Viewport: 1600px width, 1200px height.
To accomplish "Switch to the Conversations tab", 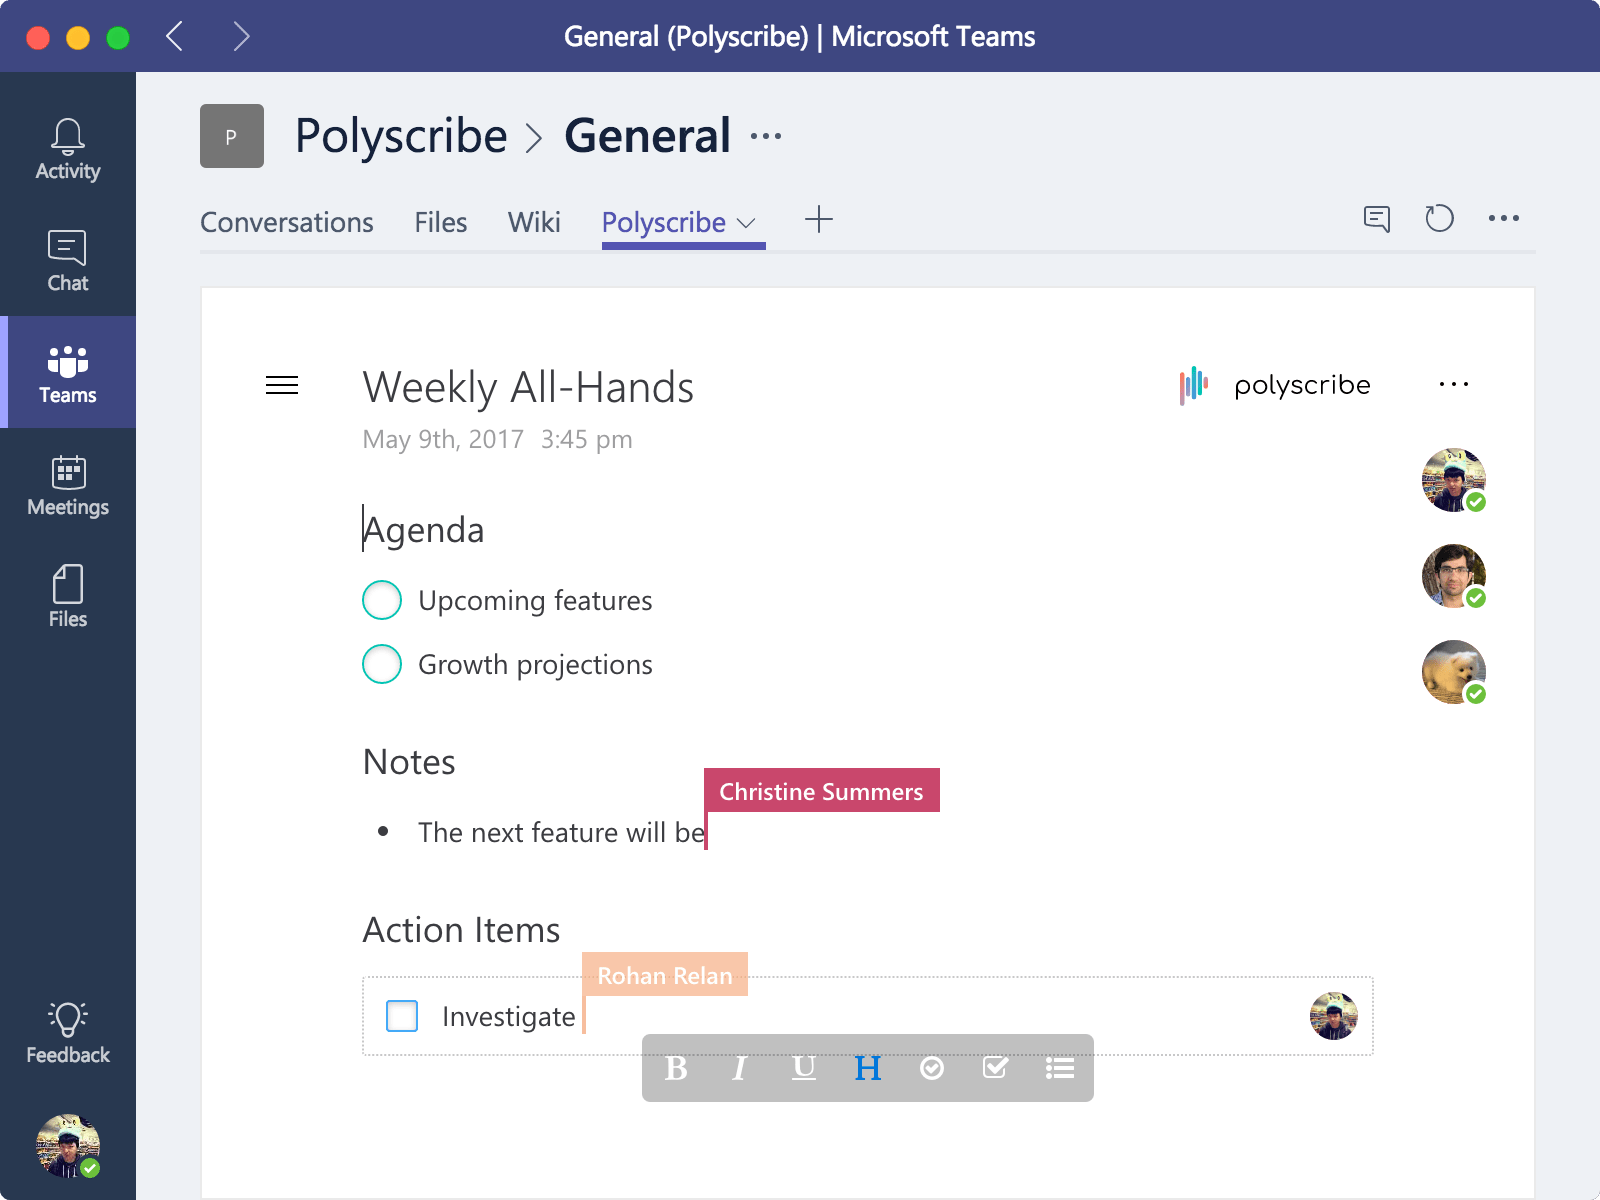I will 287,222.
